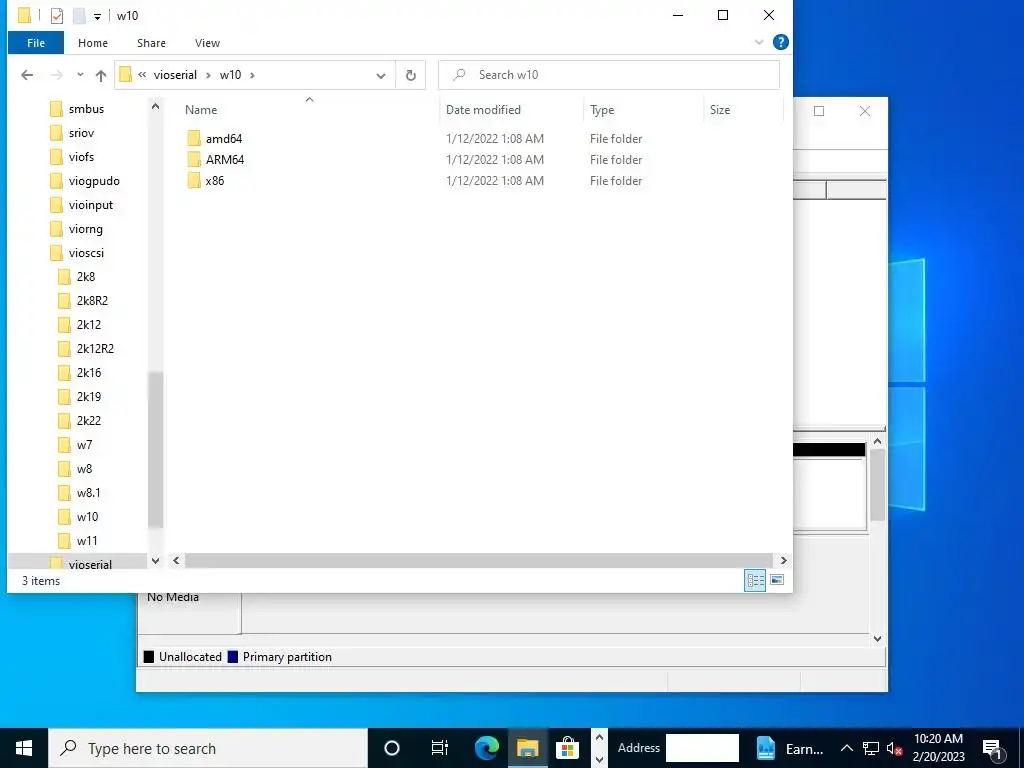Select viogpudo in the navigation tree
The image size is (1024, 768).
pos(94,181)
